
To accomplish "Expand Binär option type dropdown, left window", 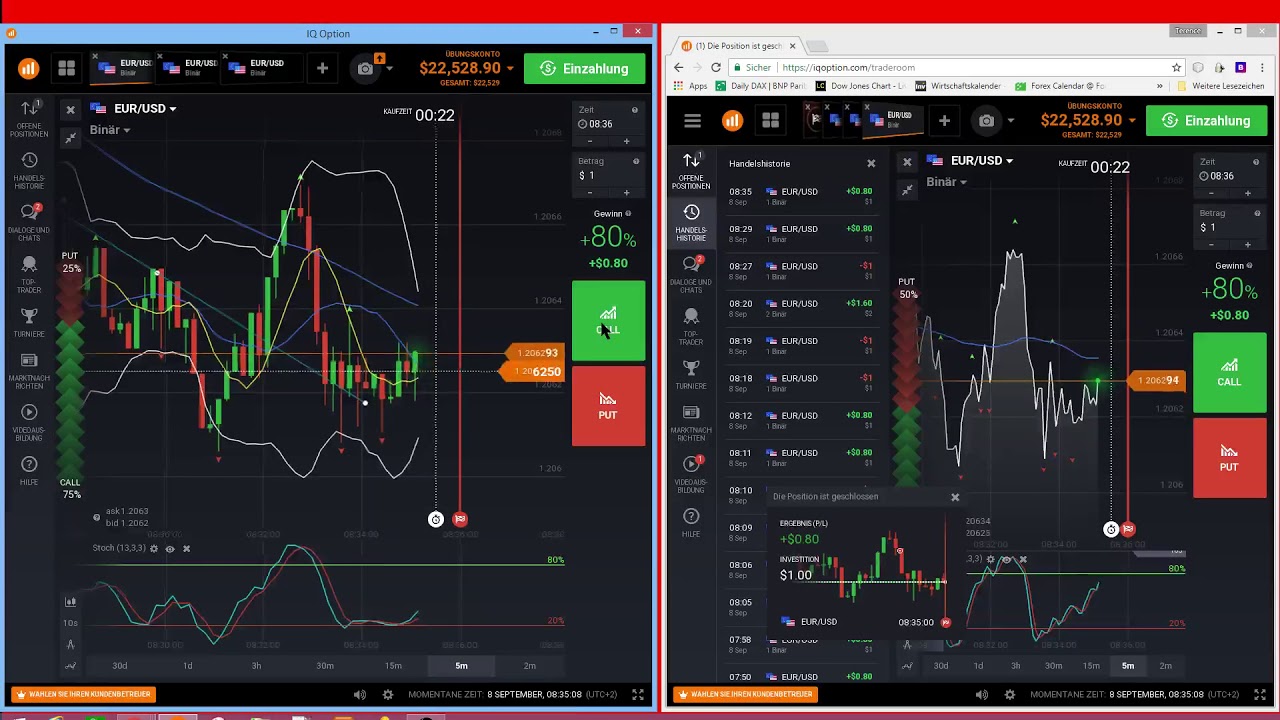I will point(110,130).
